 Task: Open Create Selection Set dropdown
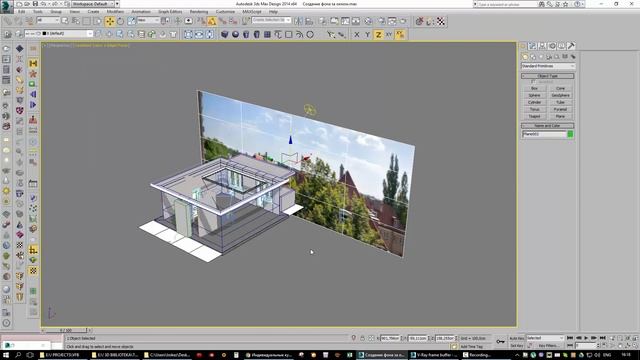click(x=271, y=20)
